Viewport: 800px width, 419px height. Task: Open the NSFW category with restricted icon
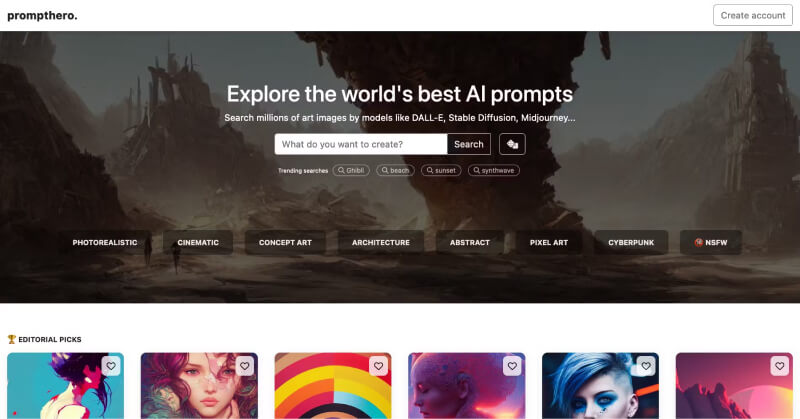click(x=711, y=242)
